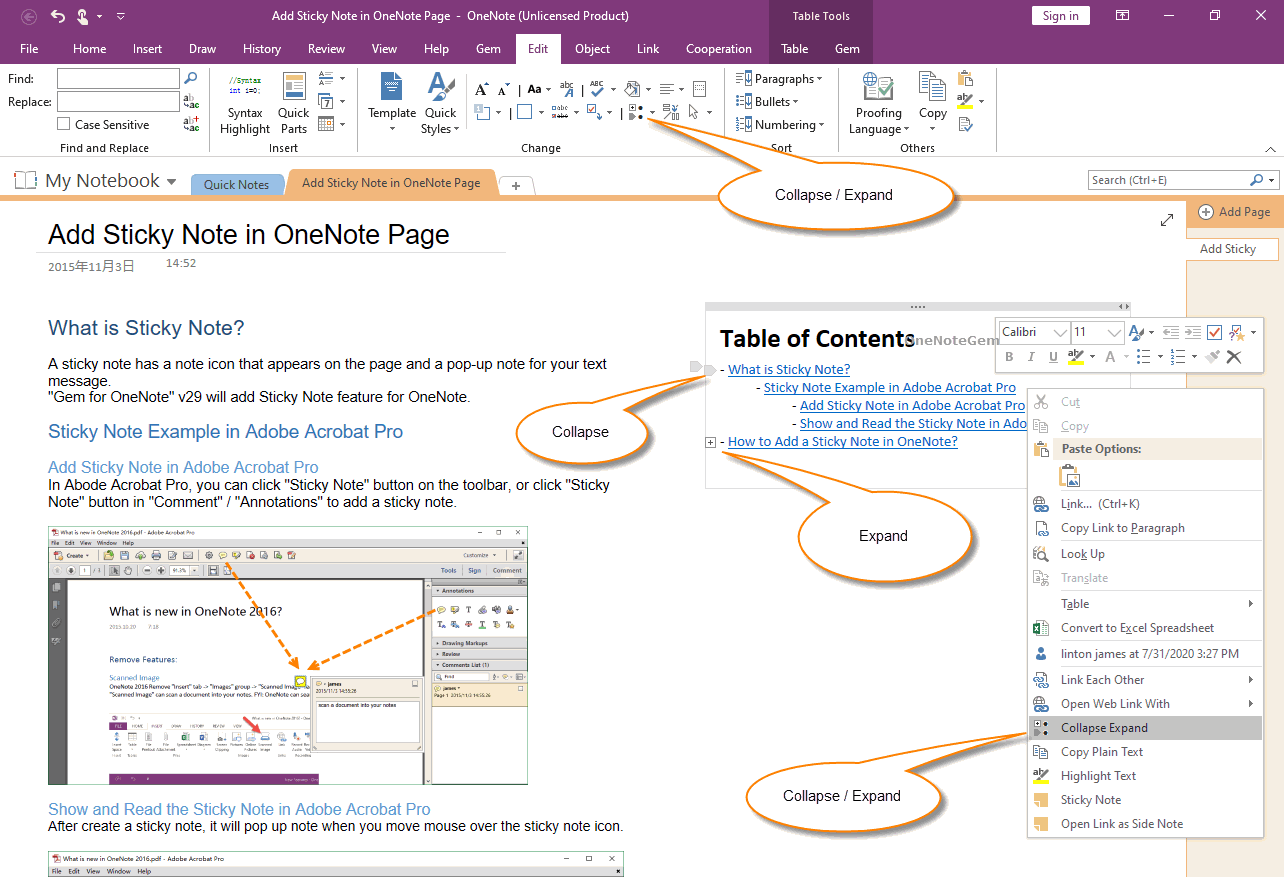Select Sticky Note in the context menu
Screen dimensions: 1284x877
[1090, 799]
